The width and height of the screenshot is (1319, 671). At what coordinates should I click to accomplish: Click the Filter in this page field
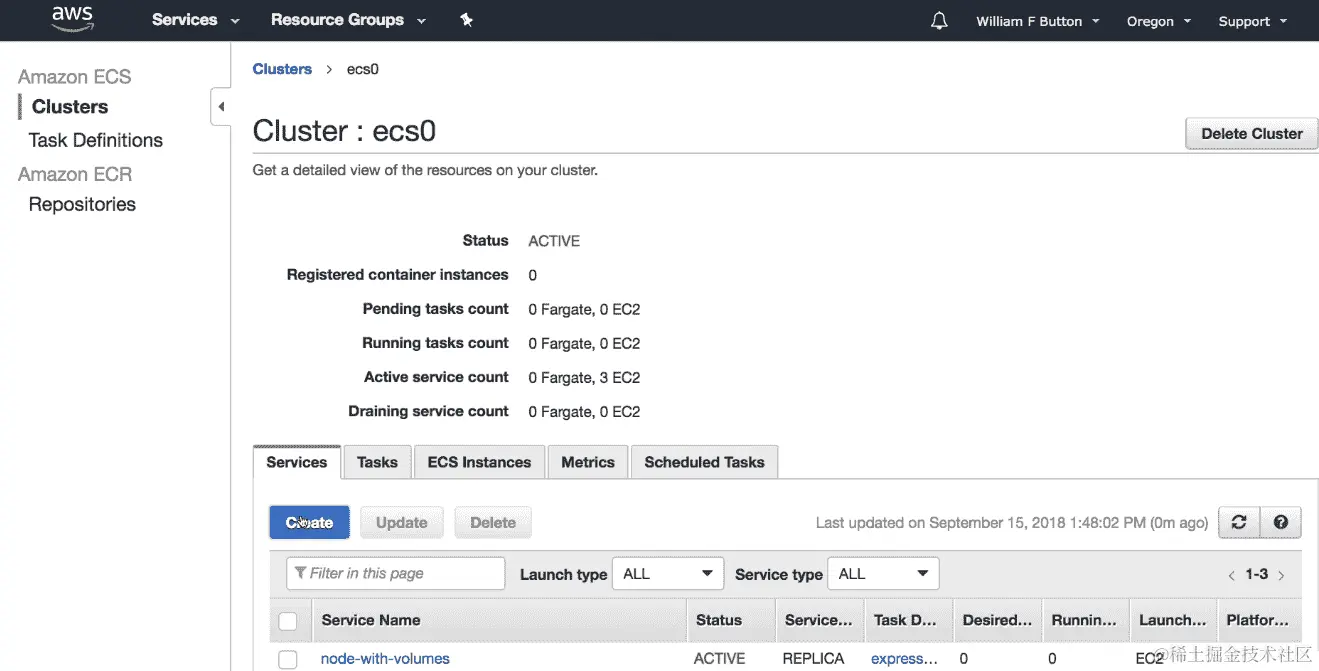(396, 573)
